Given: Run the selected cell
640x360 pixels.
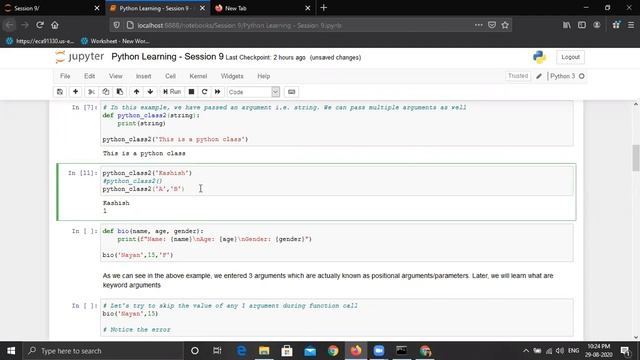Looking at the screenshot, I should (172, 92).
